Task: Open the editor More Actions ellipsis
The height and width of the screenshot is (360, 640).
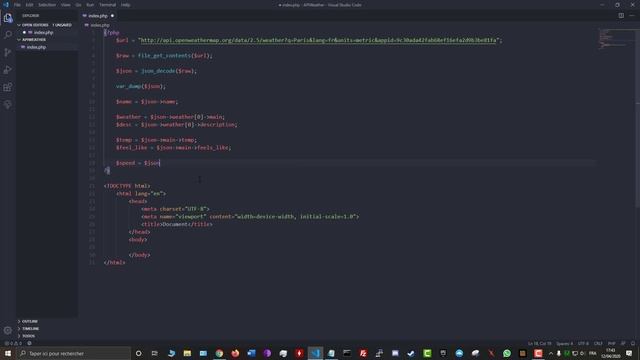Action: coord(632,16)
